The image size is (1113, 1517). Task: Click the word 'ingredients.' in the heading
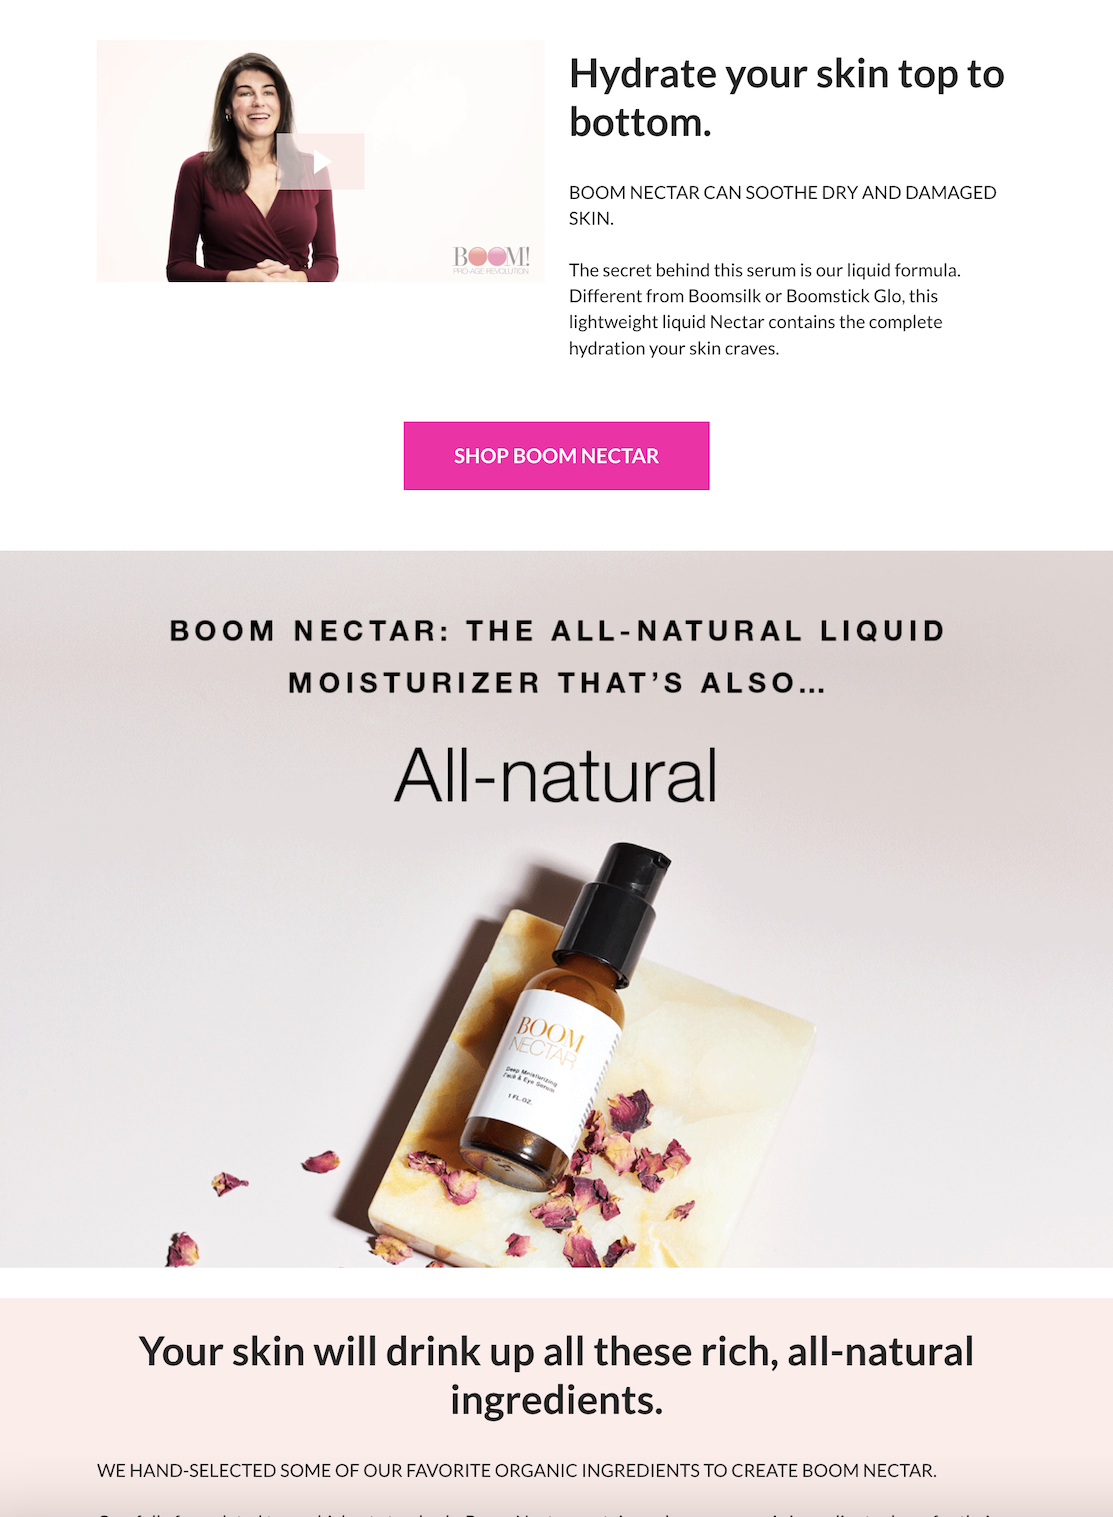[x=556, y=1400]
